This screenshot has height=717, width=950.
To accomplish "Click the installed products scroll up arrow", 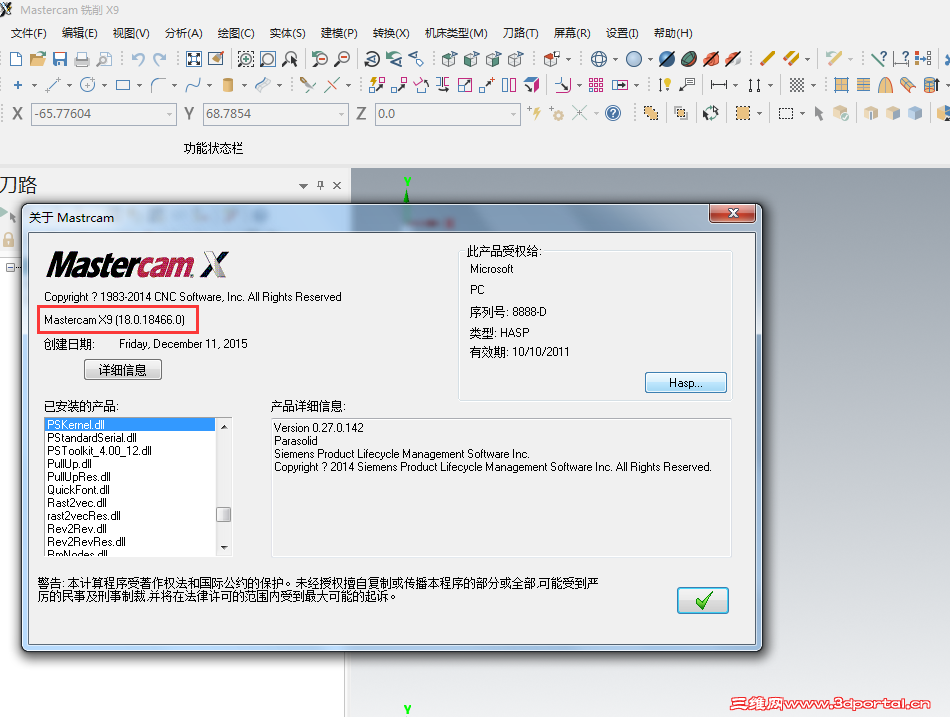I will (224, 427).
